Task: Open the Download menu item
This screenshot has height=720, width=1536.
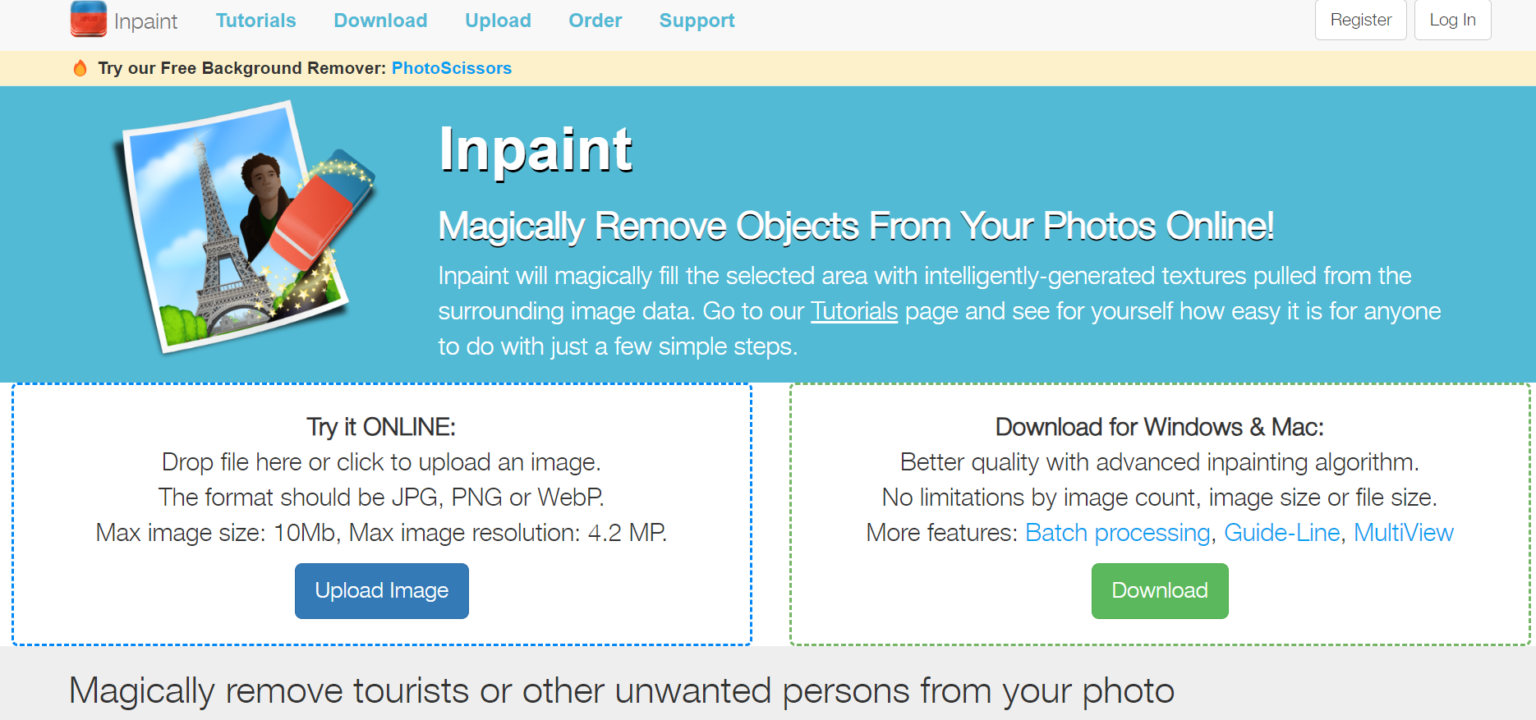Action: [380, 20]
